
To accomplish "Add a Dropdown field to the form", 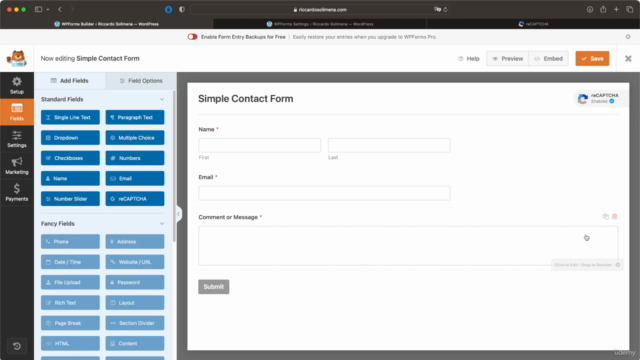I will (x=70, y=138).
